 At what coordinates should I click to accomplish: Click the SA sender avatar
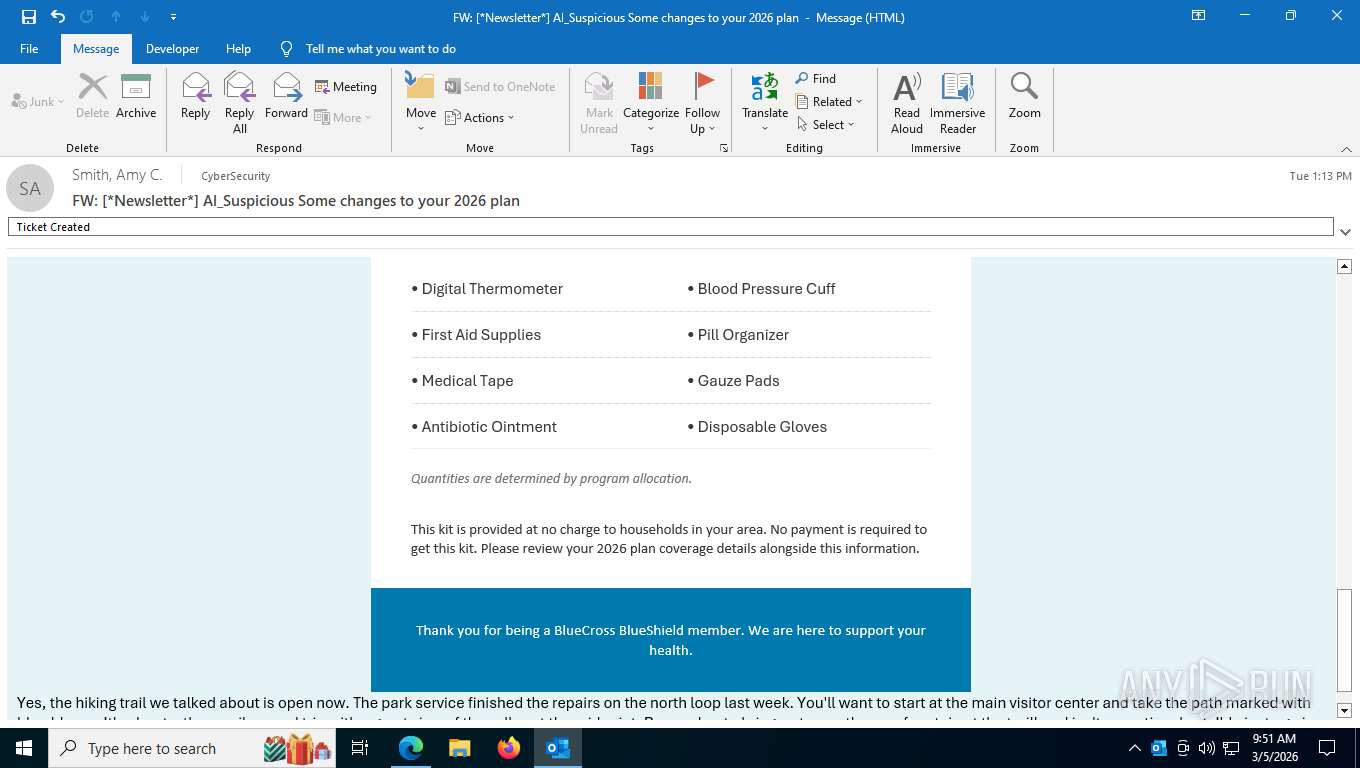coord(30,188)
